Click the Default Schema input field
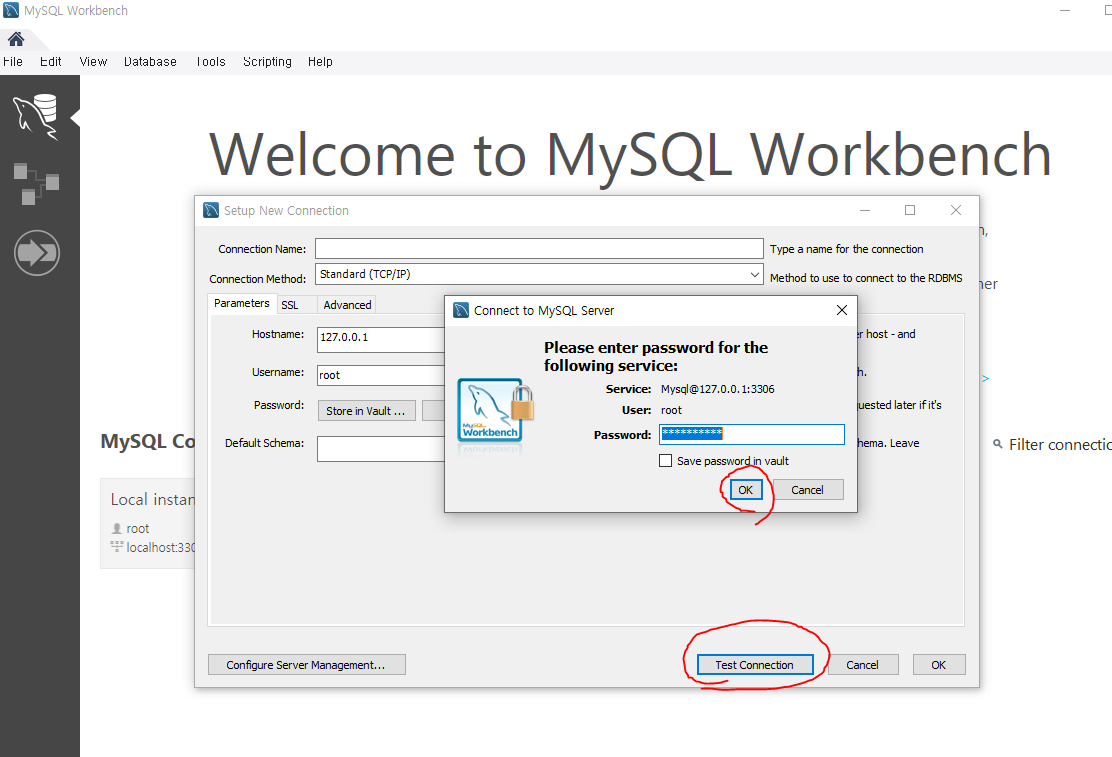 click(x=381, y=448)
